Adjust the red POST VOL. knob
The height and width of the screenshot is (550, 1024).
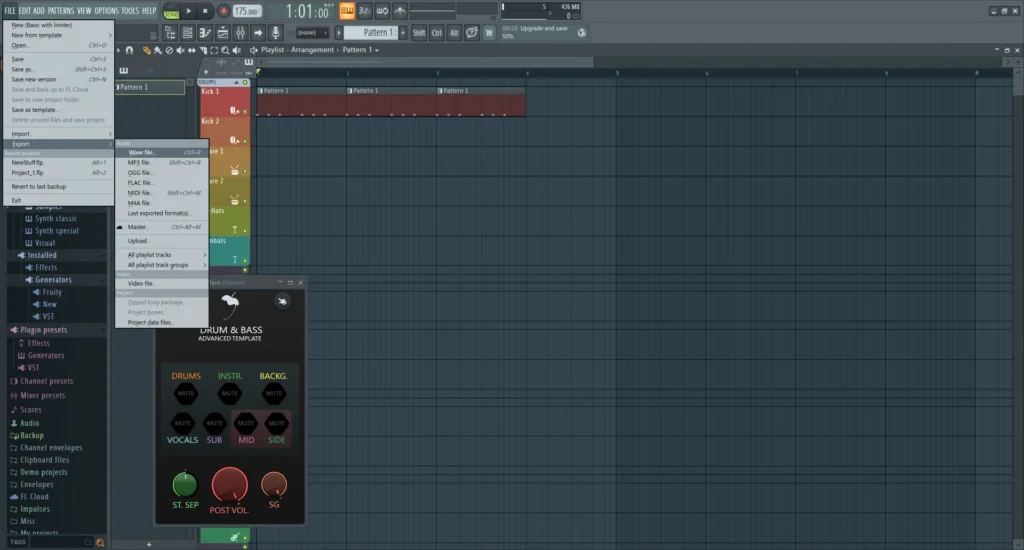(x=229, y=485)
